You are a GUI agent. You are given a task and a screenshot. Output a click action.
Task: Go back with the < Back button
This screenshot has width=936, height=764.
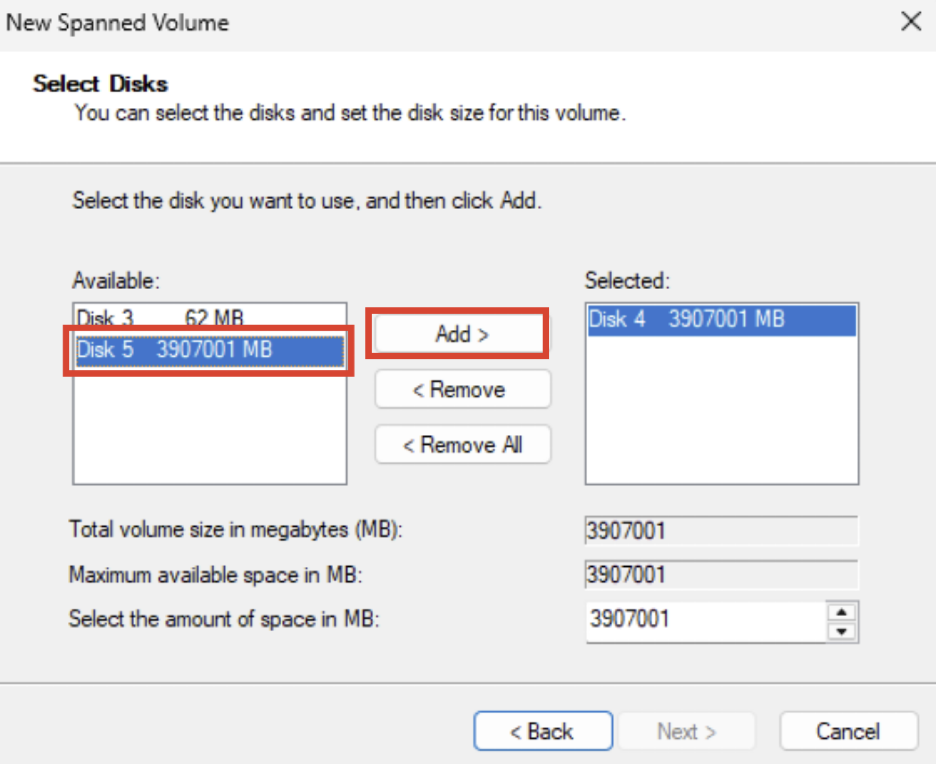[542, 731]
